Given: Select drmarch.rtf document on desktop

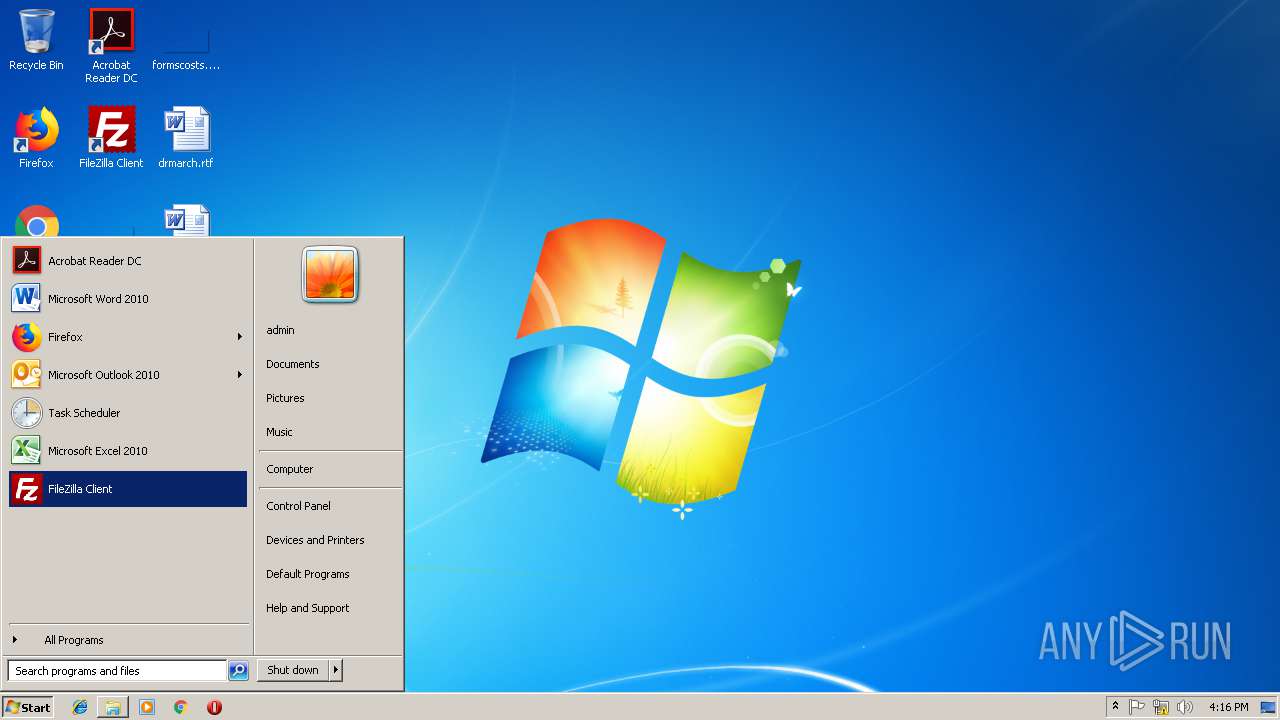Looking at the screenshot, I should (186, 138).
